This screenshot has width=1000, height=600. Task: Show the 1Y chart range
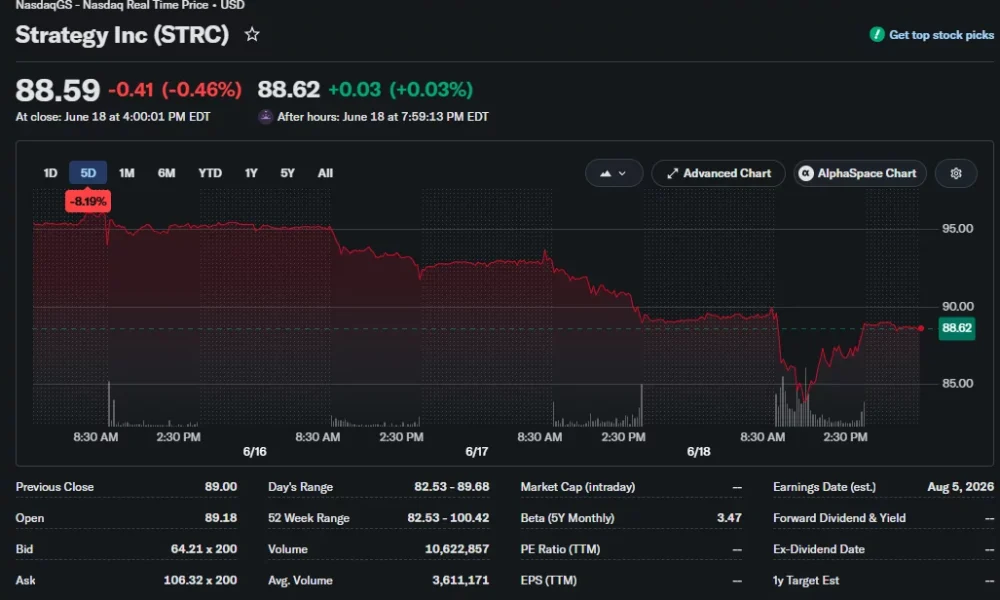(x=251, y=173)
